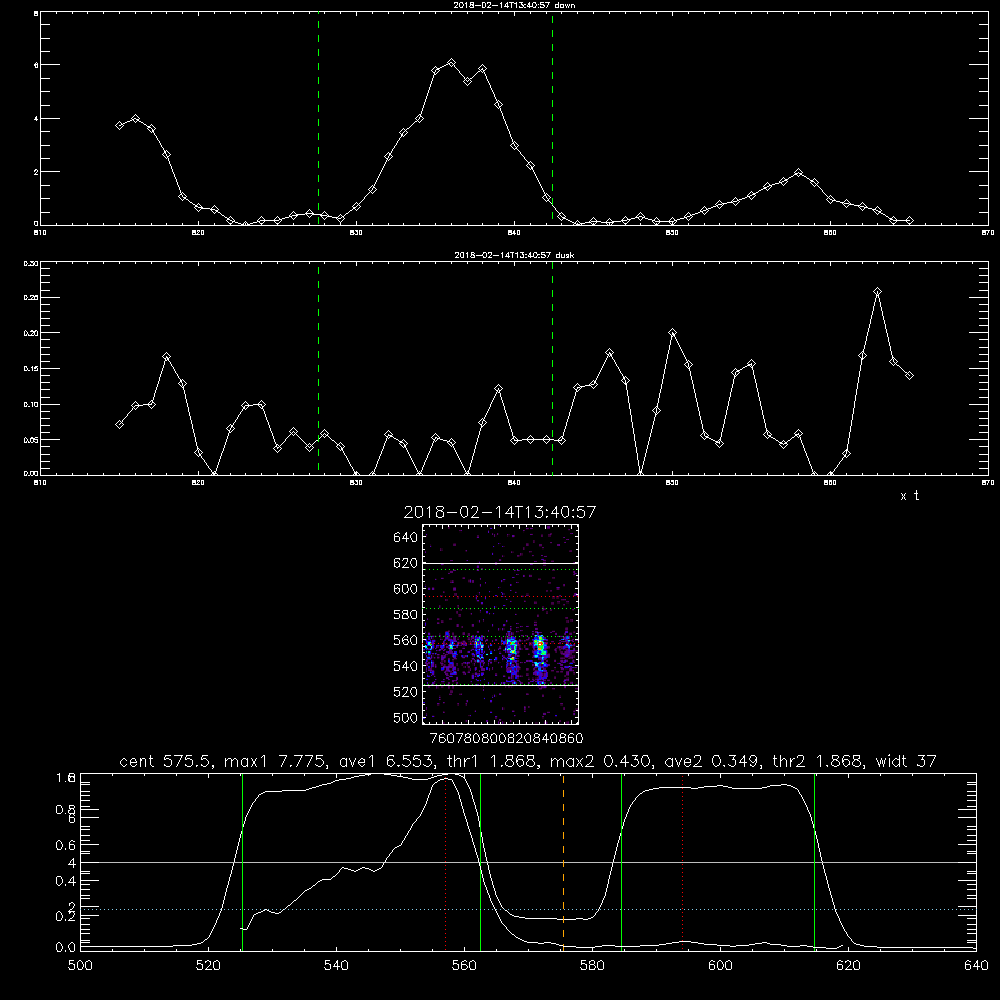This screenshot has width=1000, height=1000.
Task: Click the 'cent 575.5' value in the stats line
Action: [168, 761]
